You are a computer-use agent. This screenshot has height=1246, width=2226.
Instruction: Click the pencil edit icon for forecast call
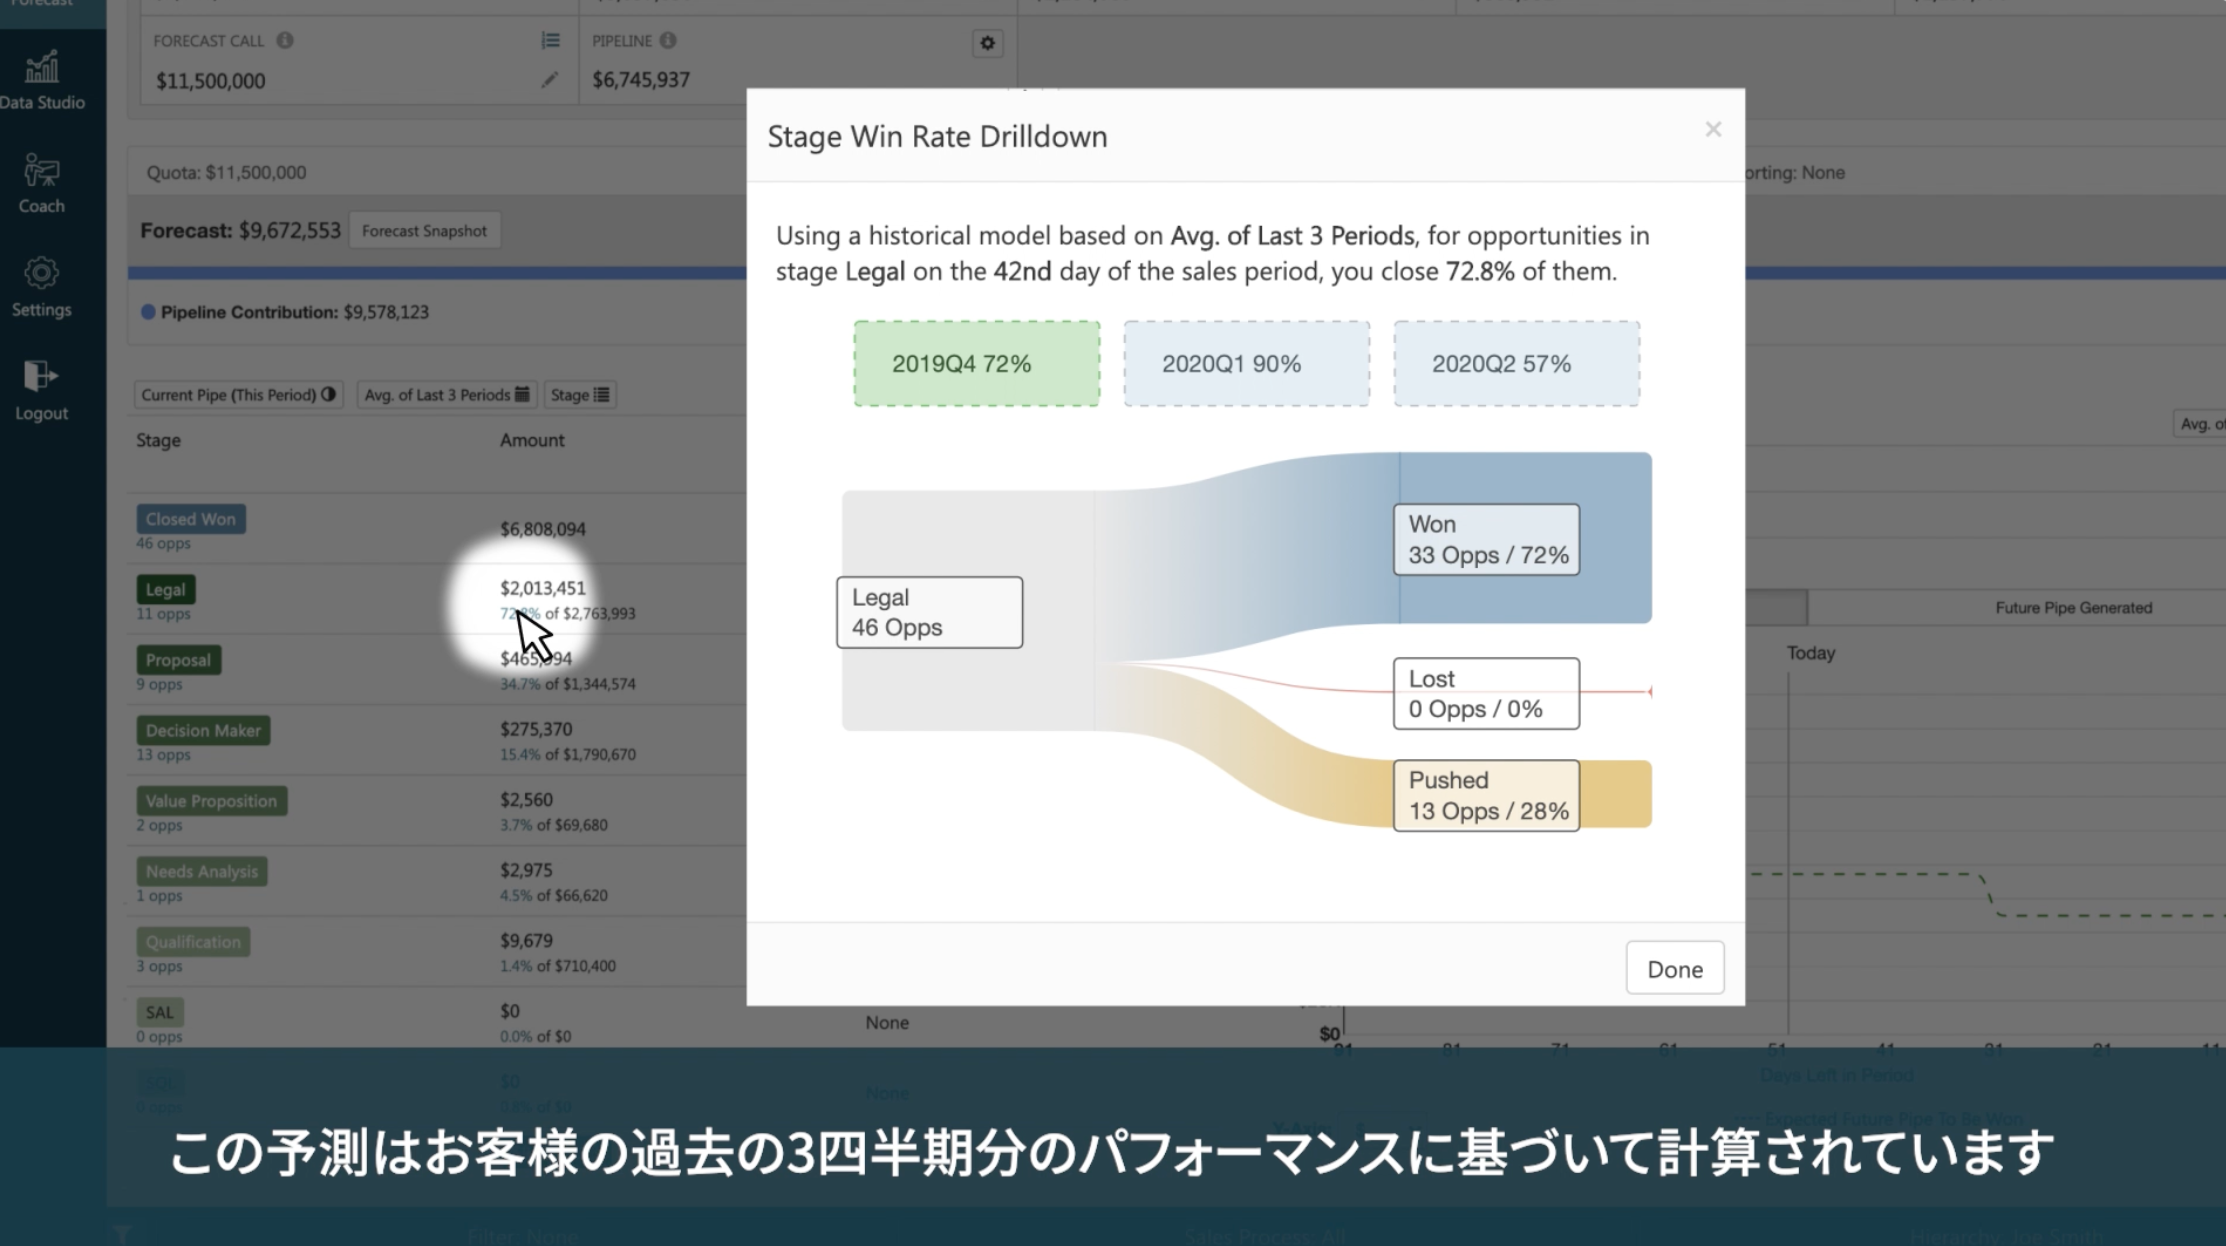pos(549,80)
